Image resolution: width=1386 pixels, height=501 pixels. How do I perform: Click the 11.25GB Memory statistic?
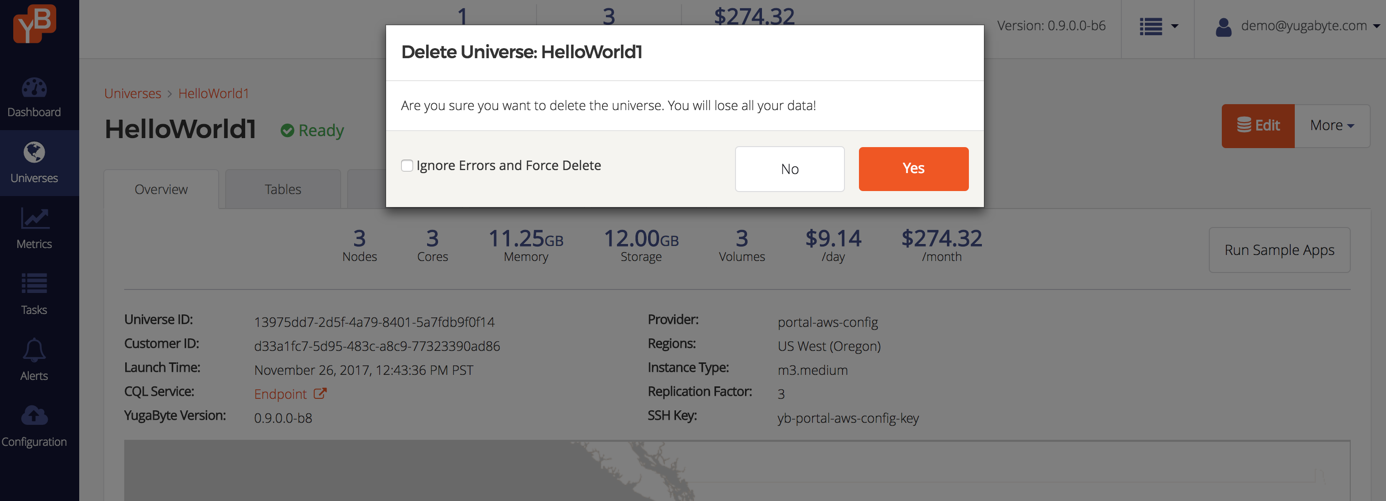526,245
